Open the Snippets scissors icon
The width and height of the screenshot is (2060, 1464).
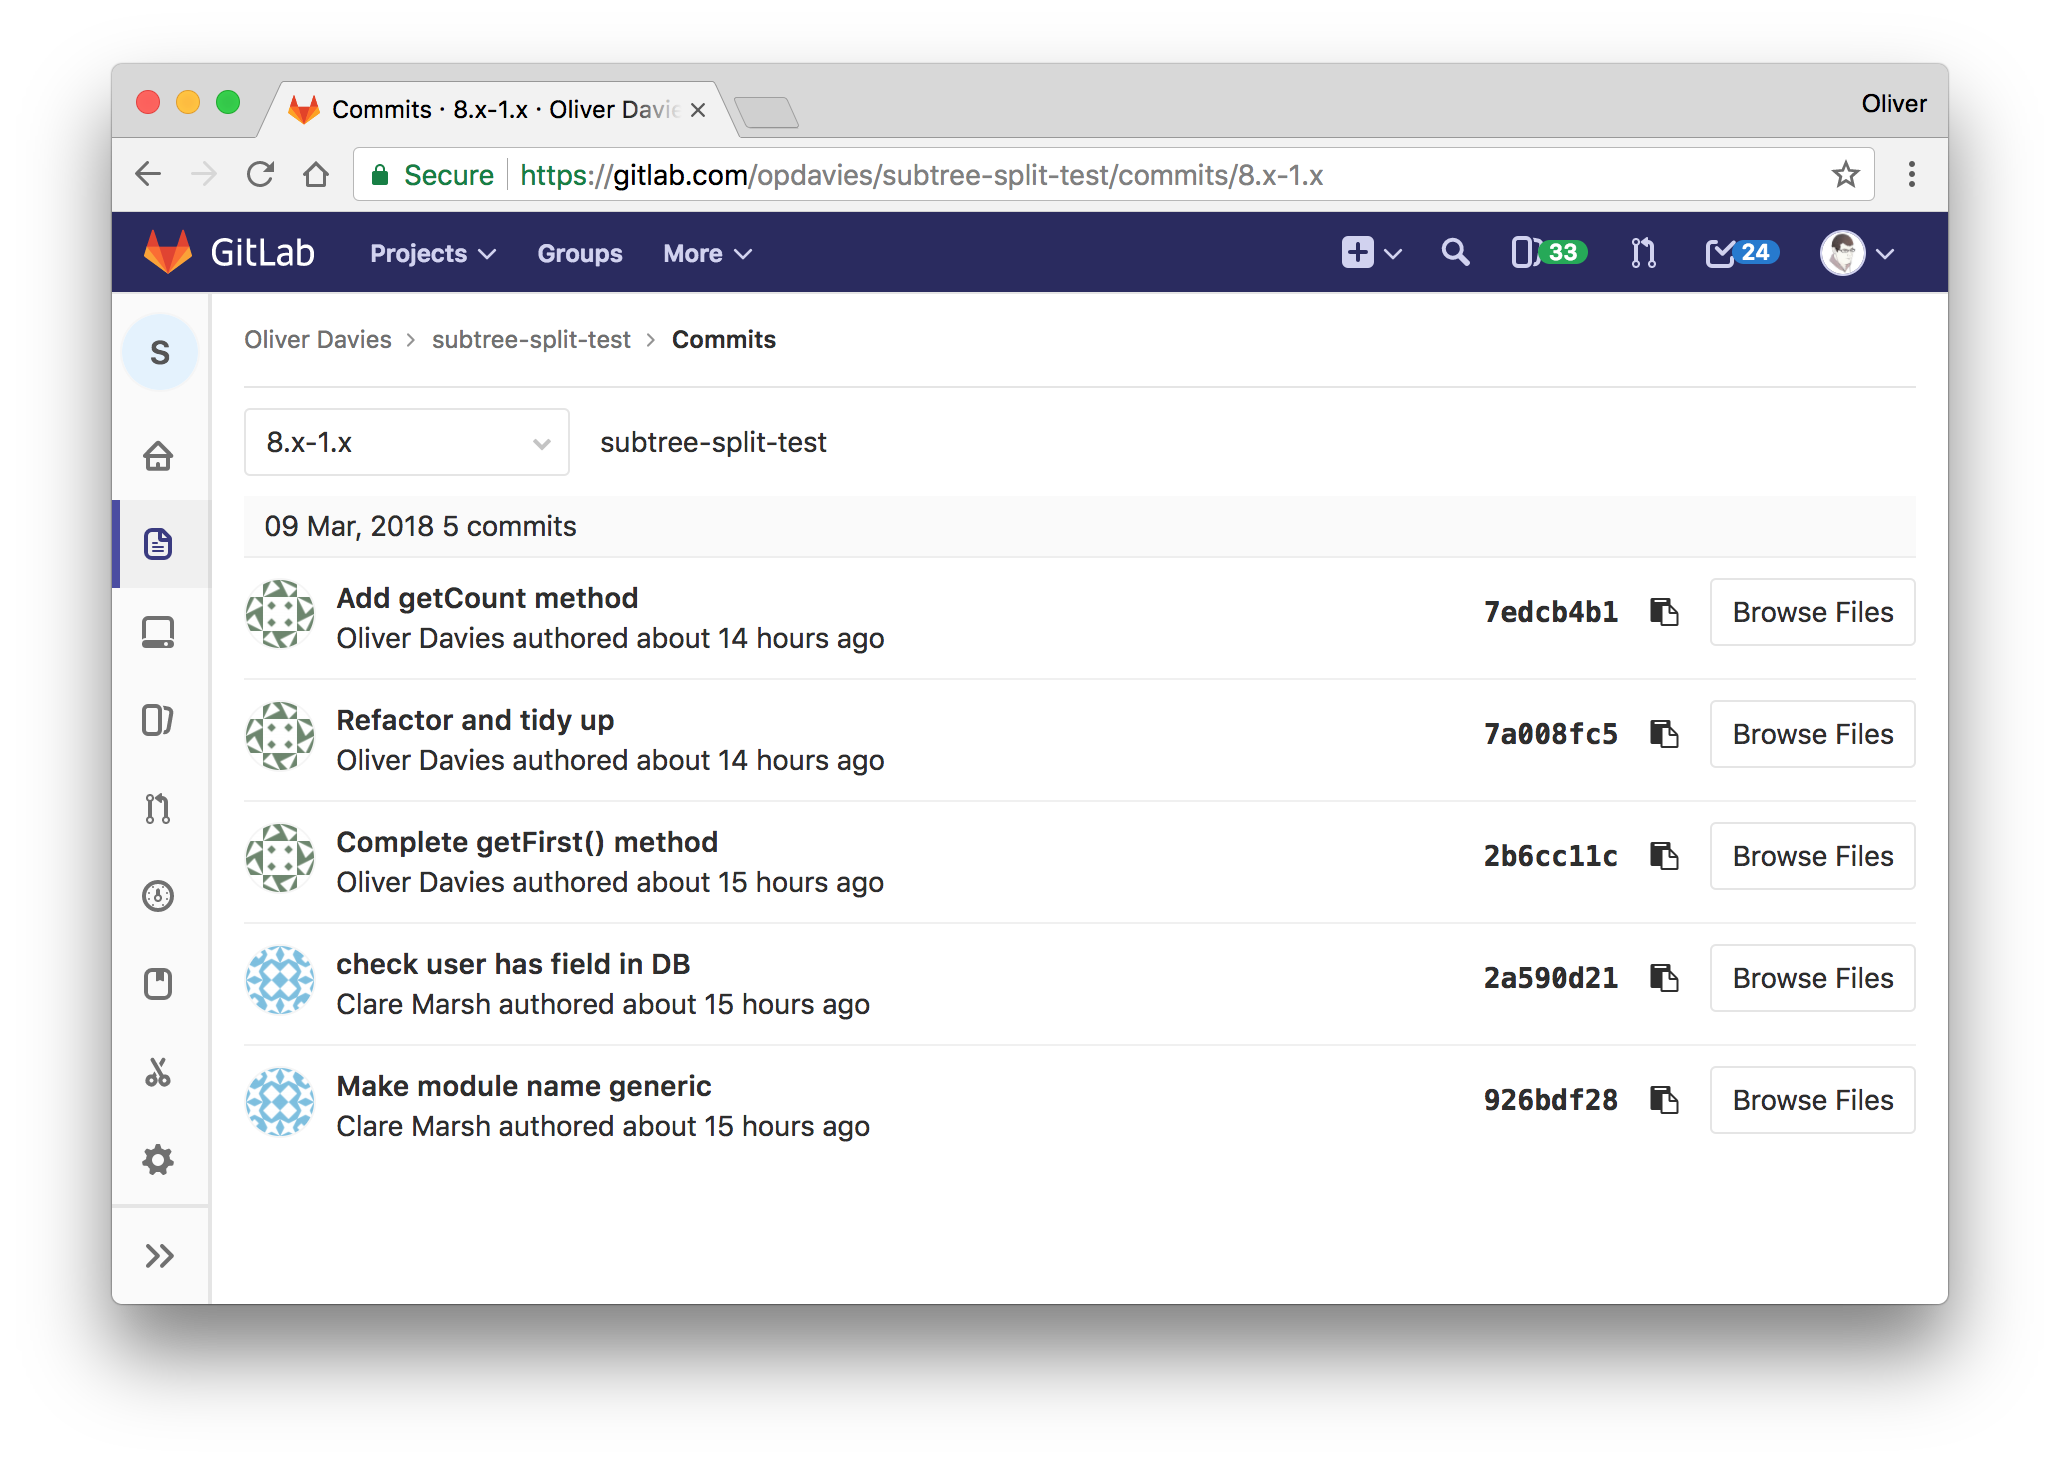click(158, 1072)
